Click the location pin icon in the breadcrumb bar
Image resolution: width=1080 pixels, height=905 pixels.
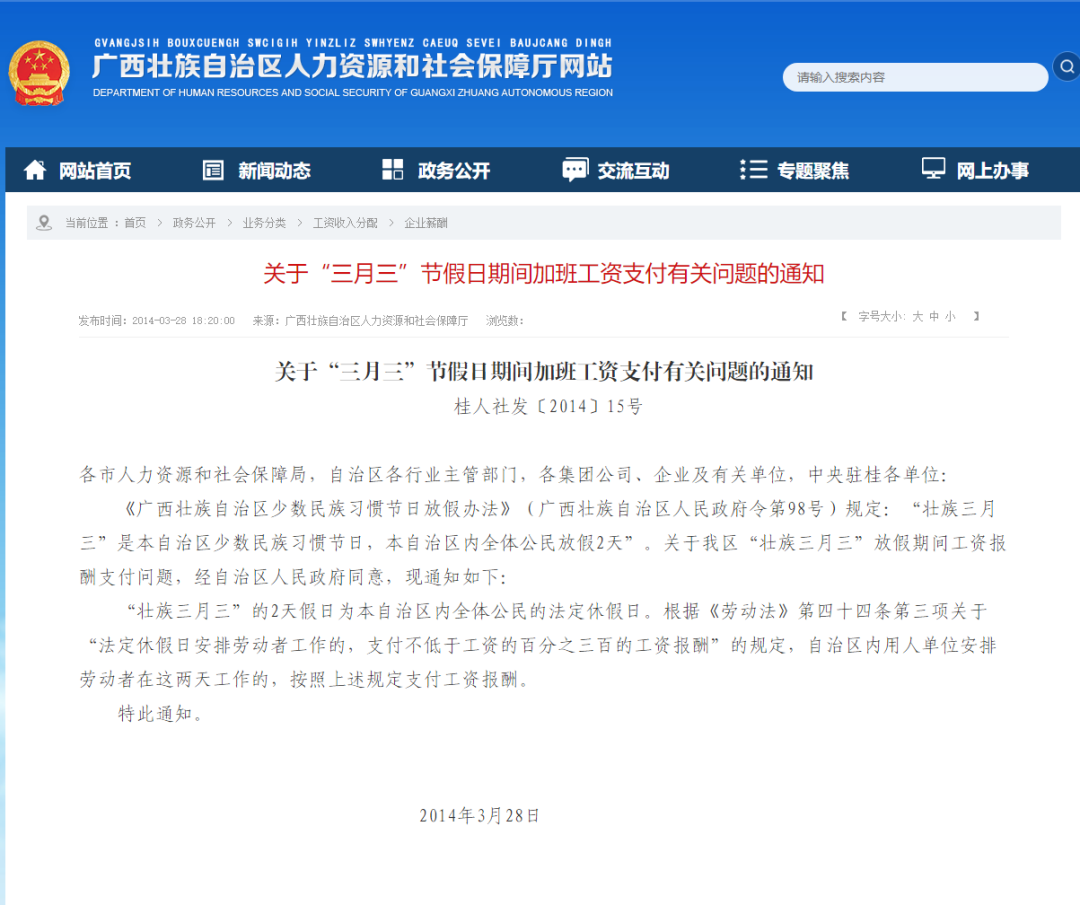coord(42,222)
